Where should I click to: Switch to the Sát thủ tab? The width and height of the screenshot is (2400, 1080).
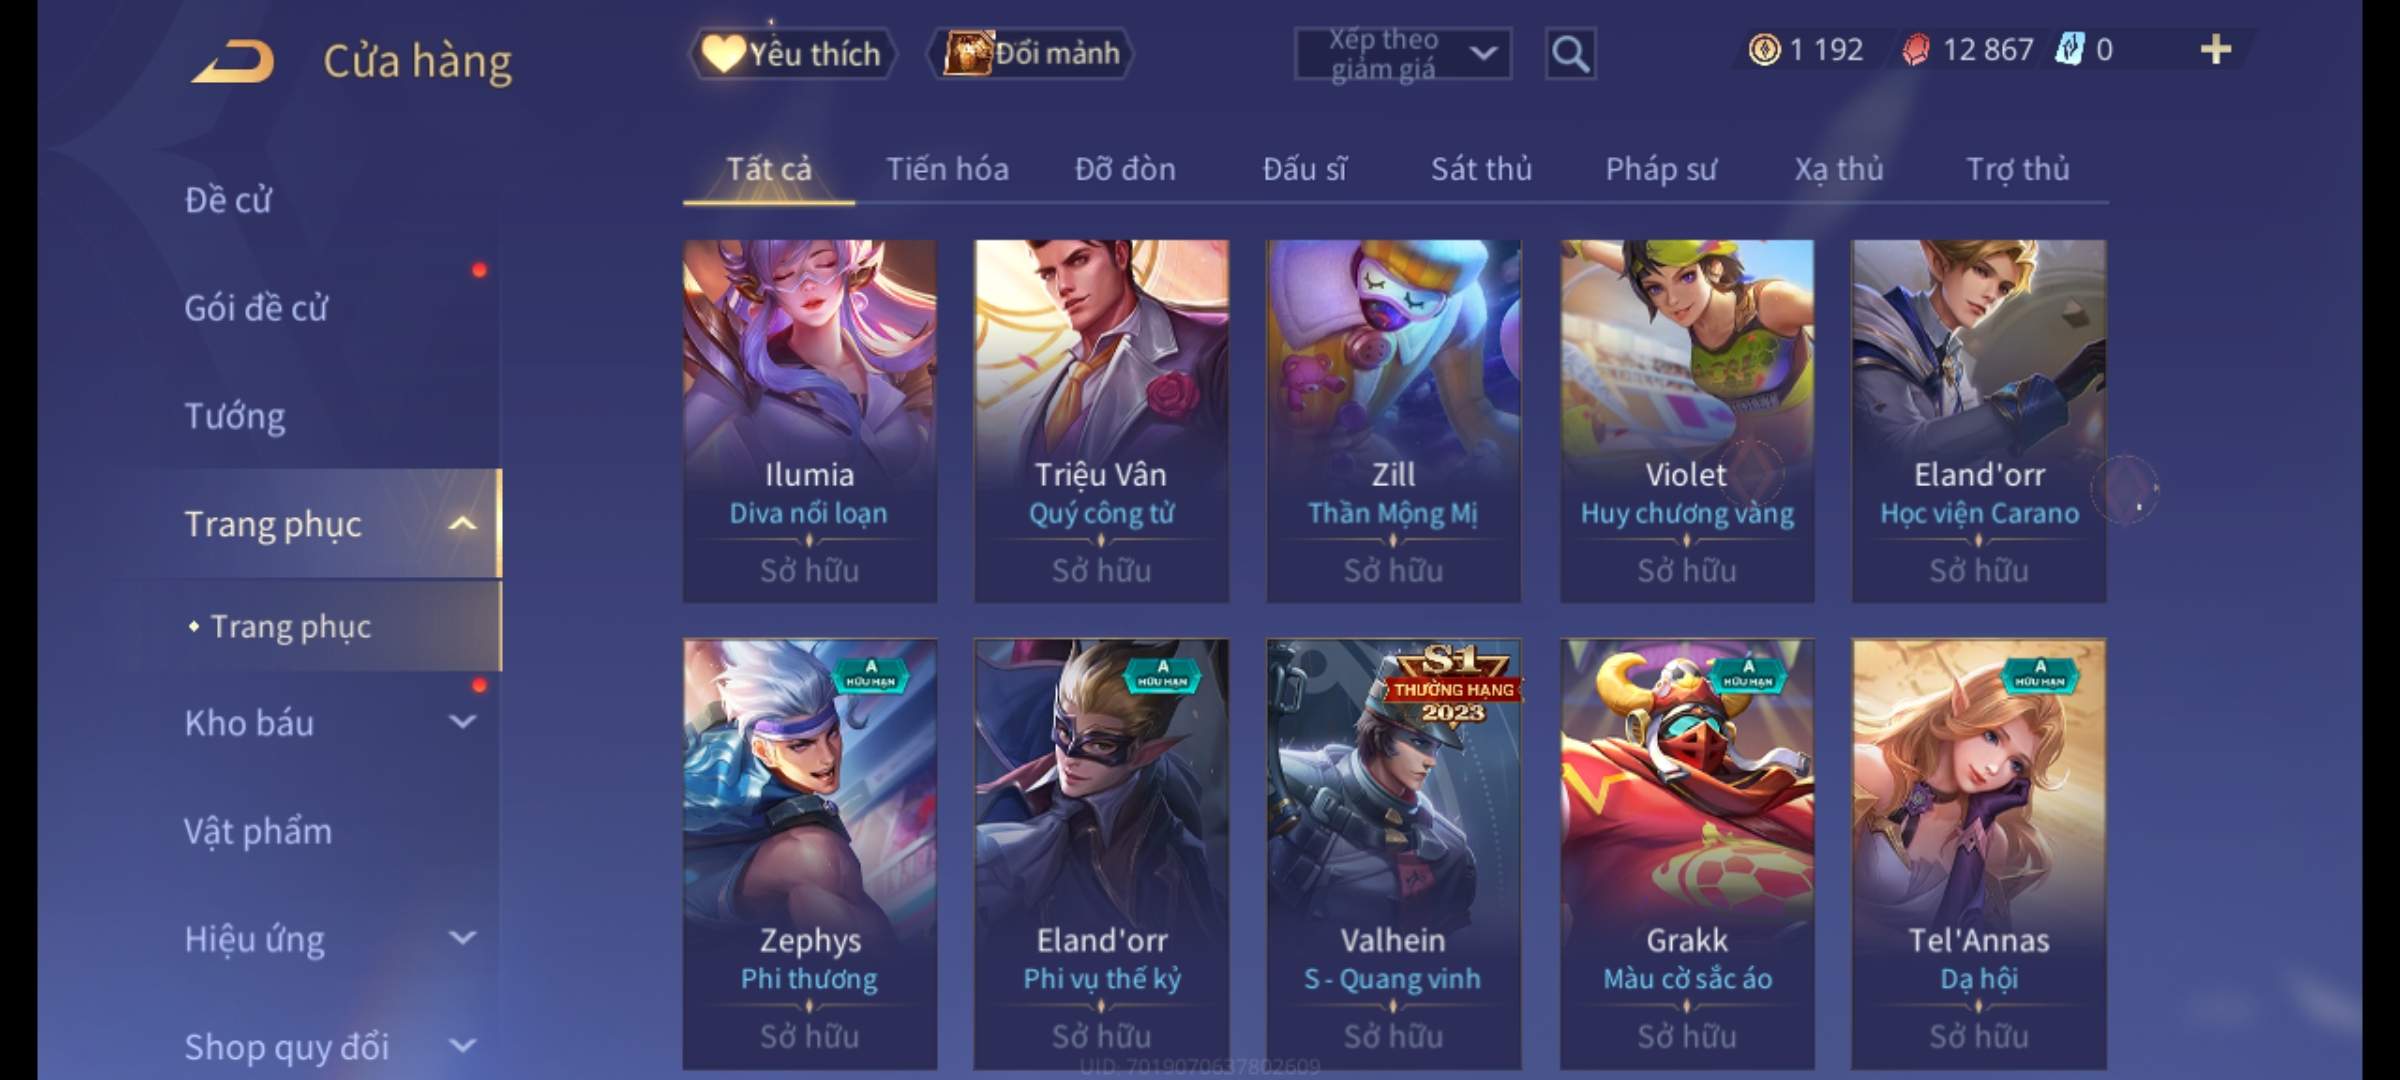pyautogui.click(x=1481, y=169)
